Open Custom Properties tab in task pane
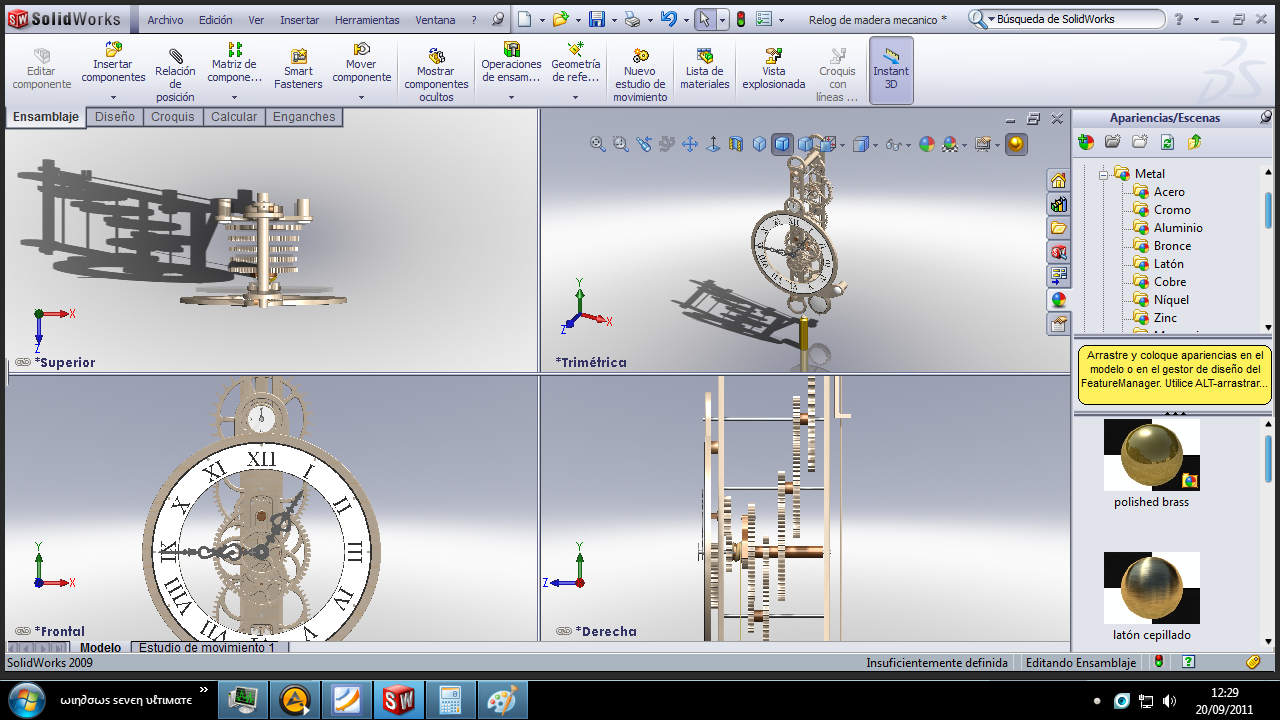 pyautogui.click(x=1059, y=324)
